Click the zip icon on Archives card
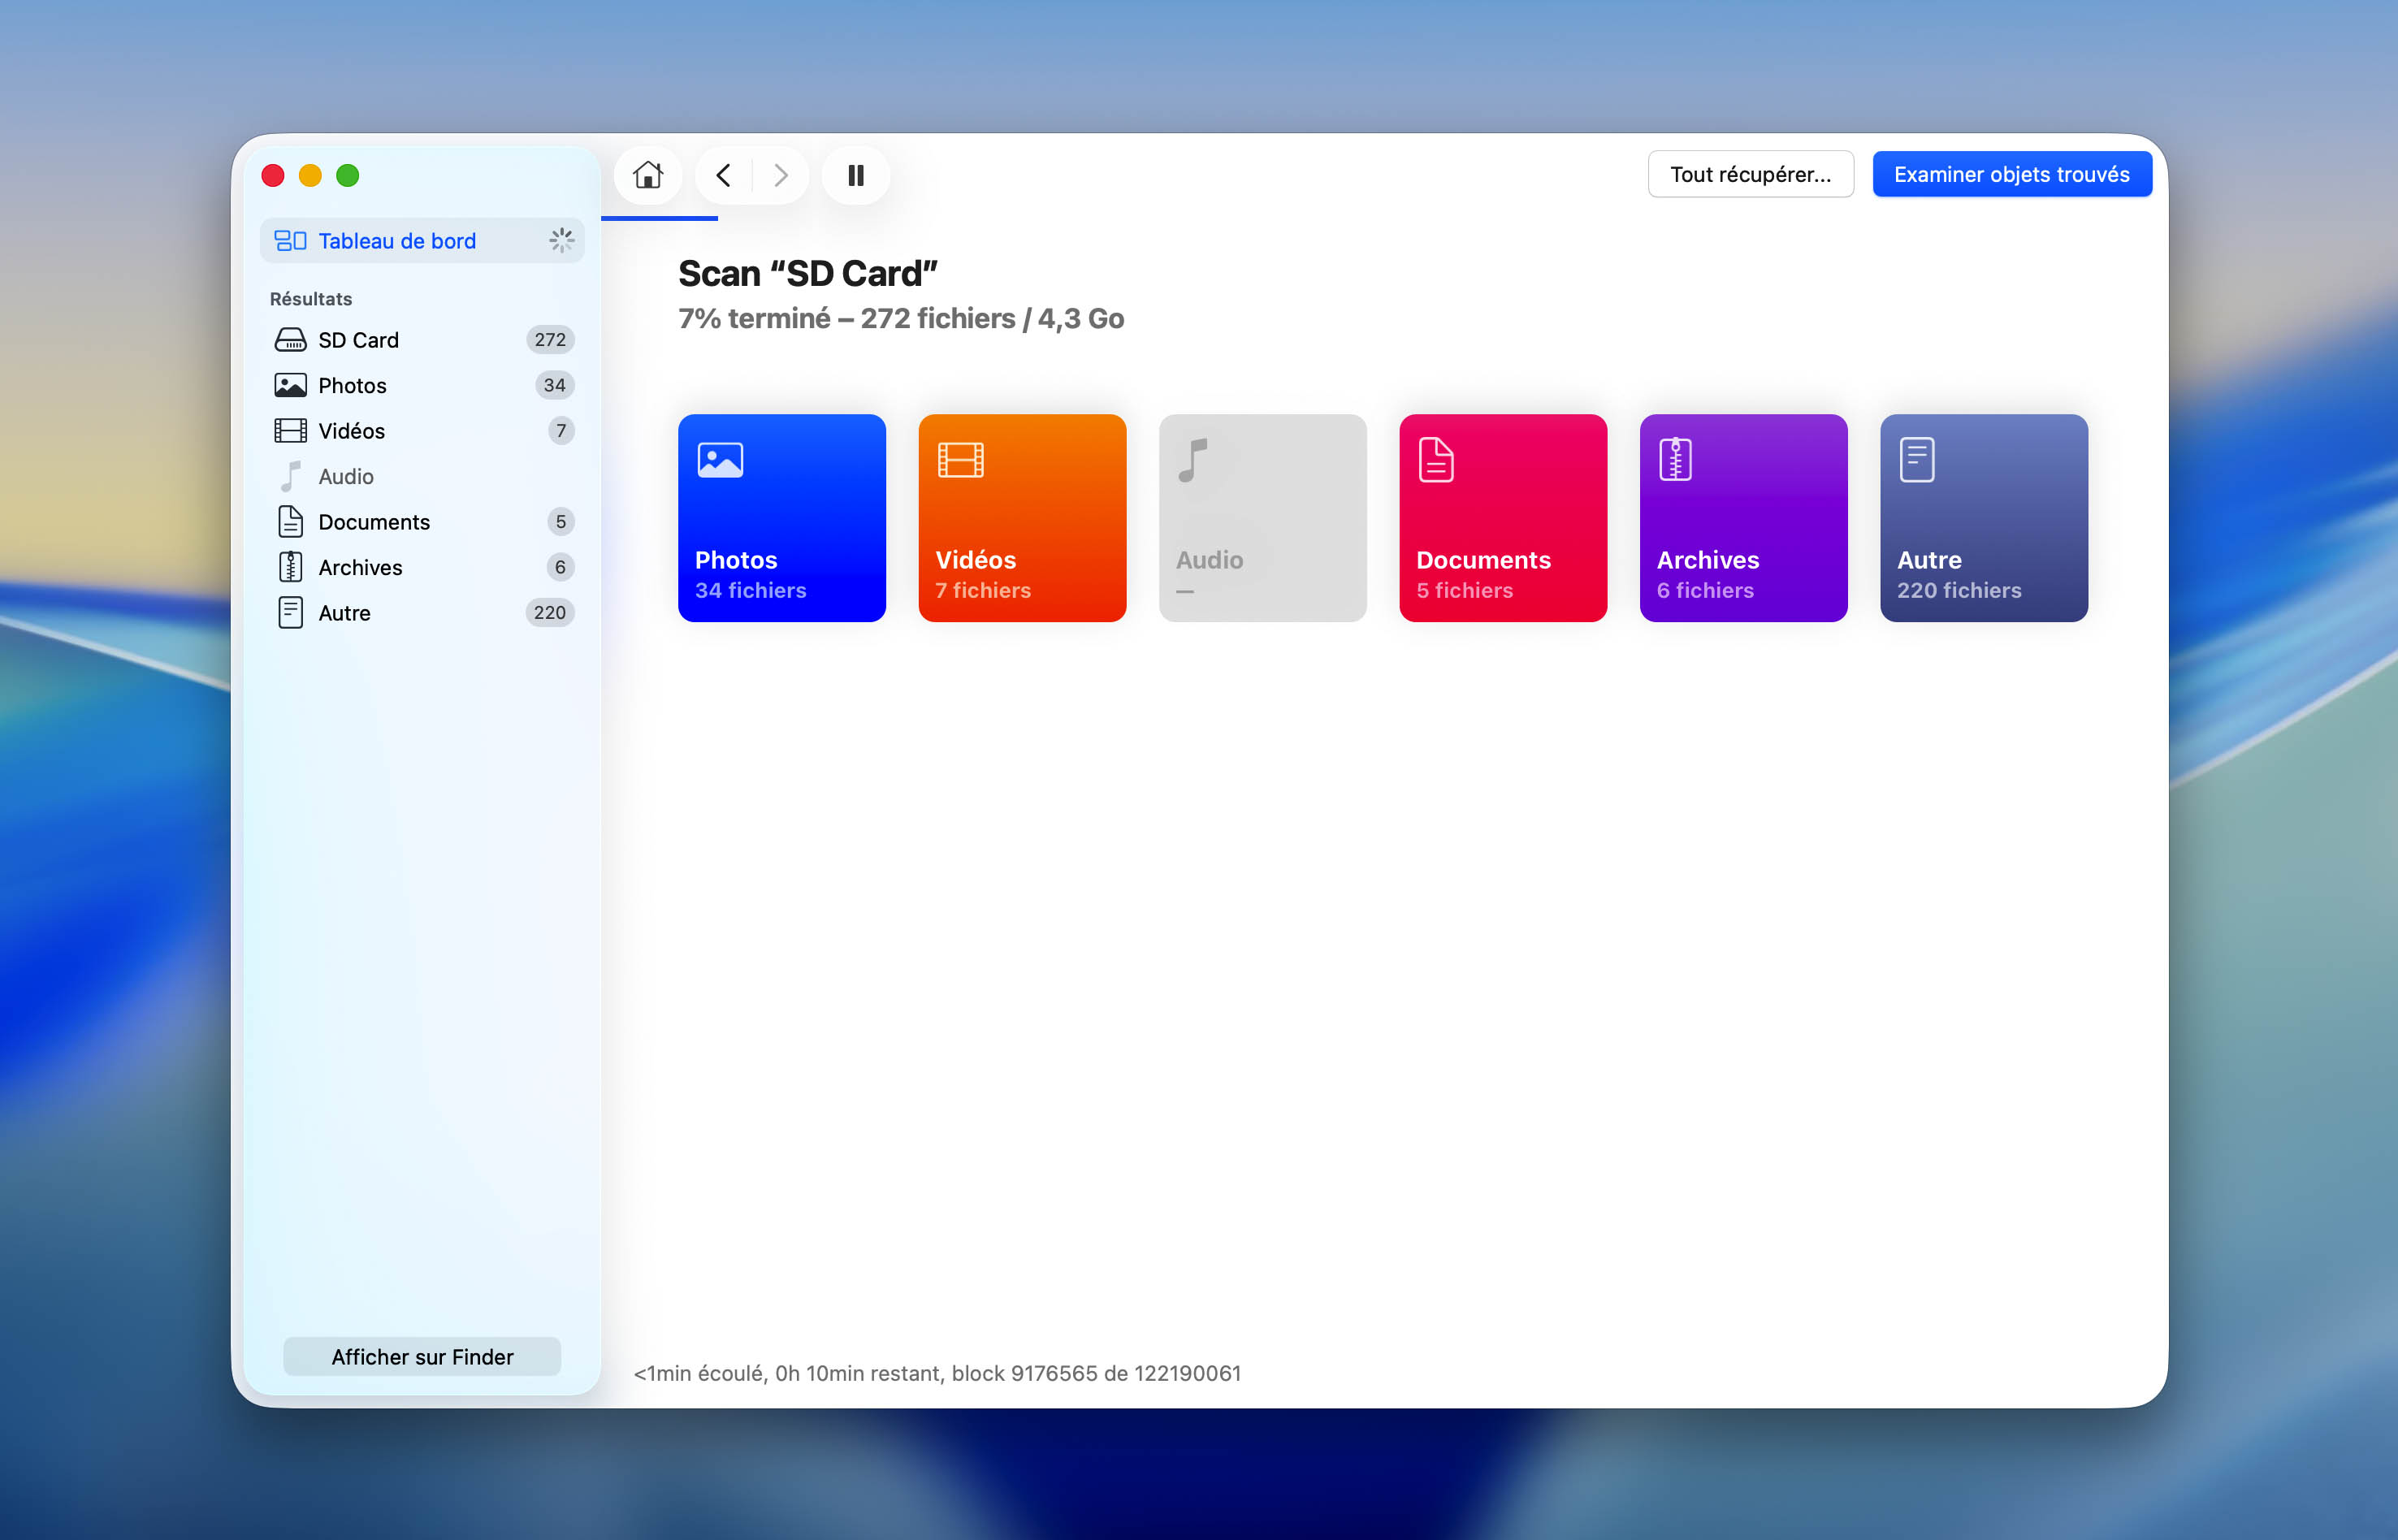Viewport: 2398px width, 1540px height. [1676, 460]
